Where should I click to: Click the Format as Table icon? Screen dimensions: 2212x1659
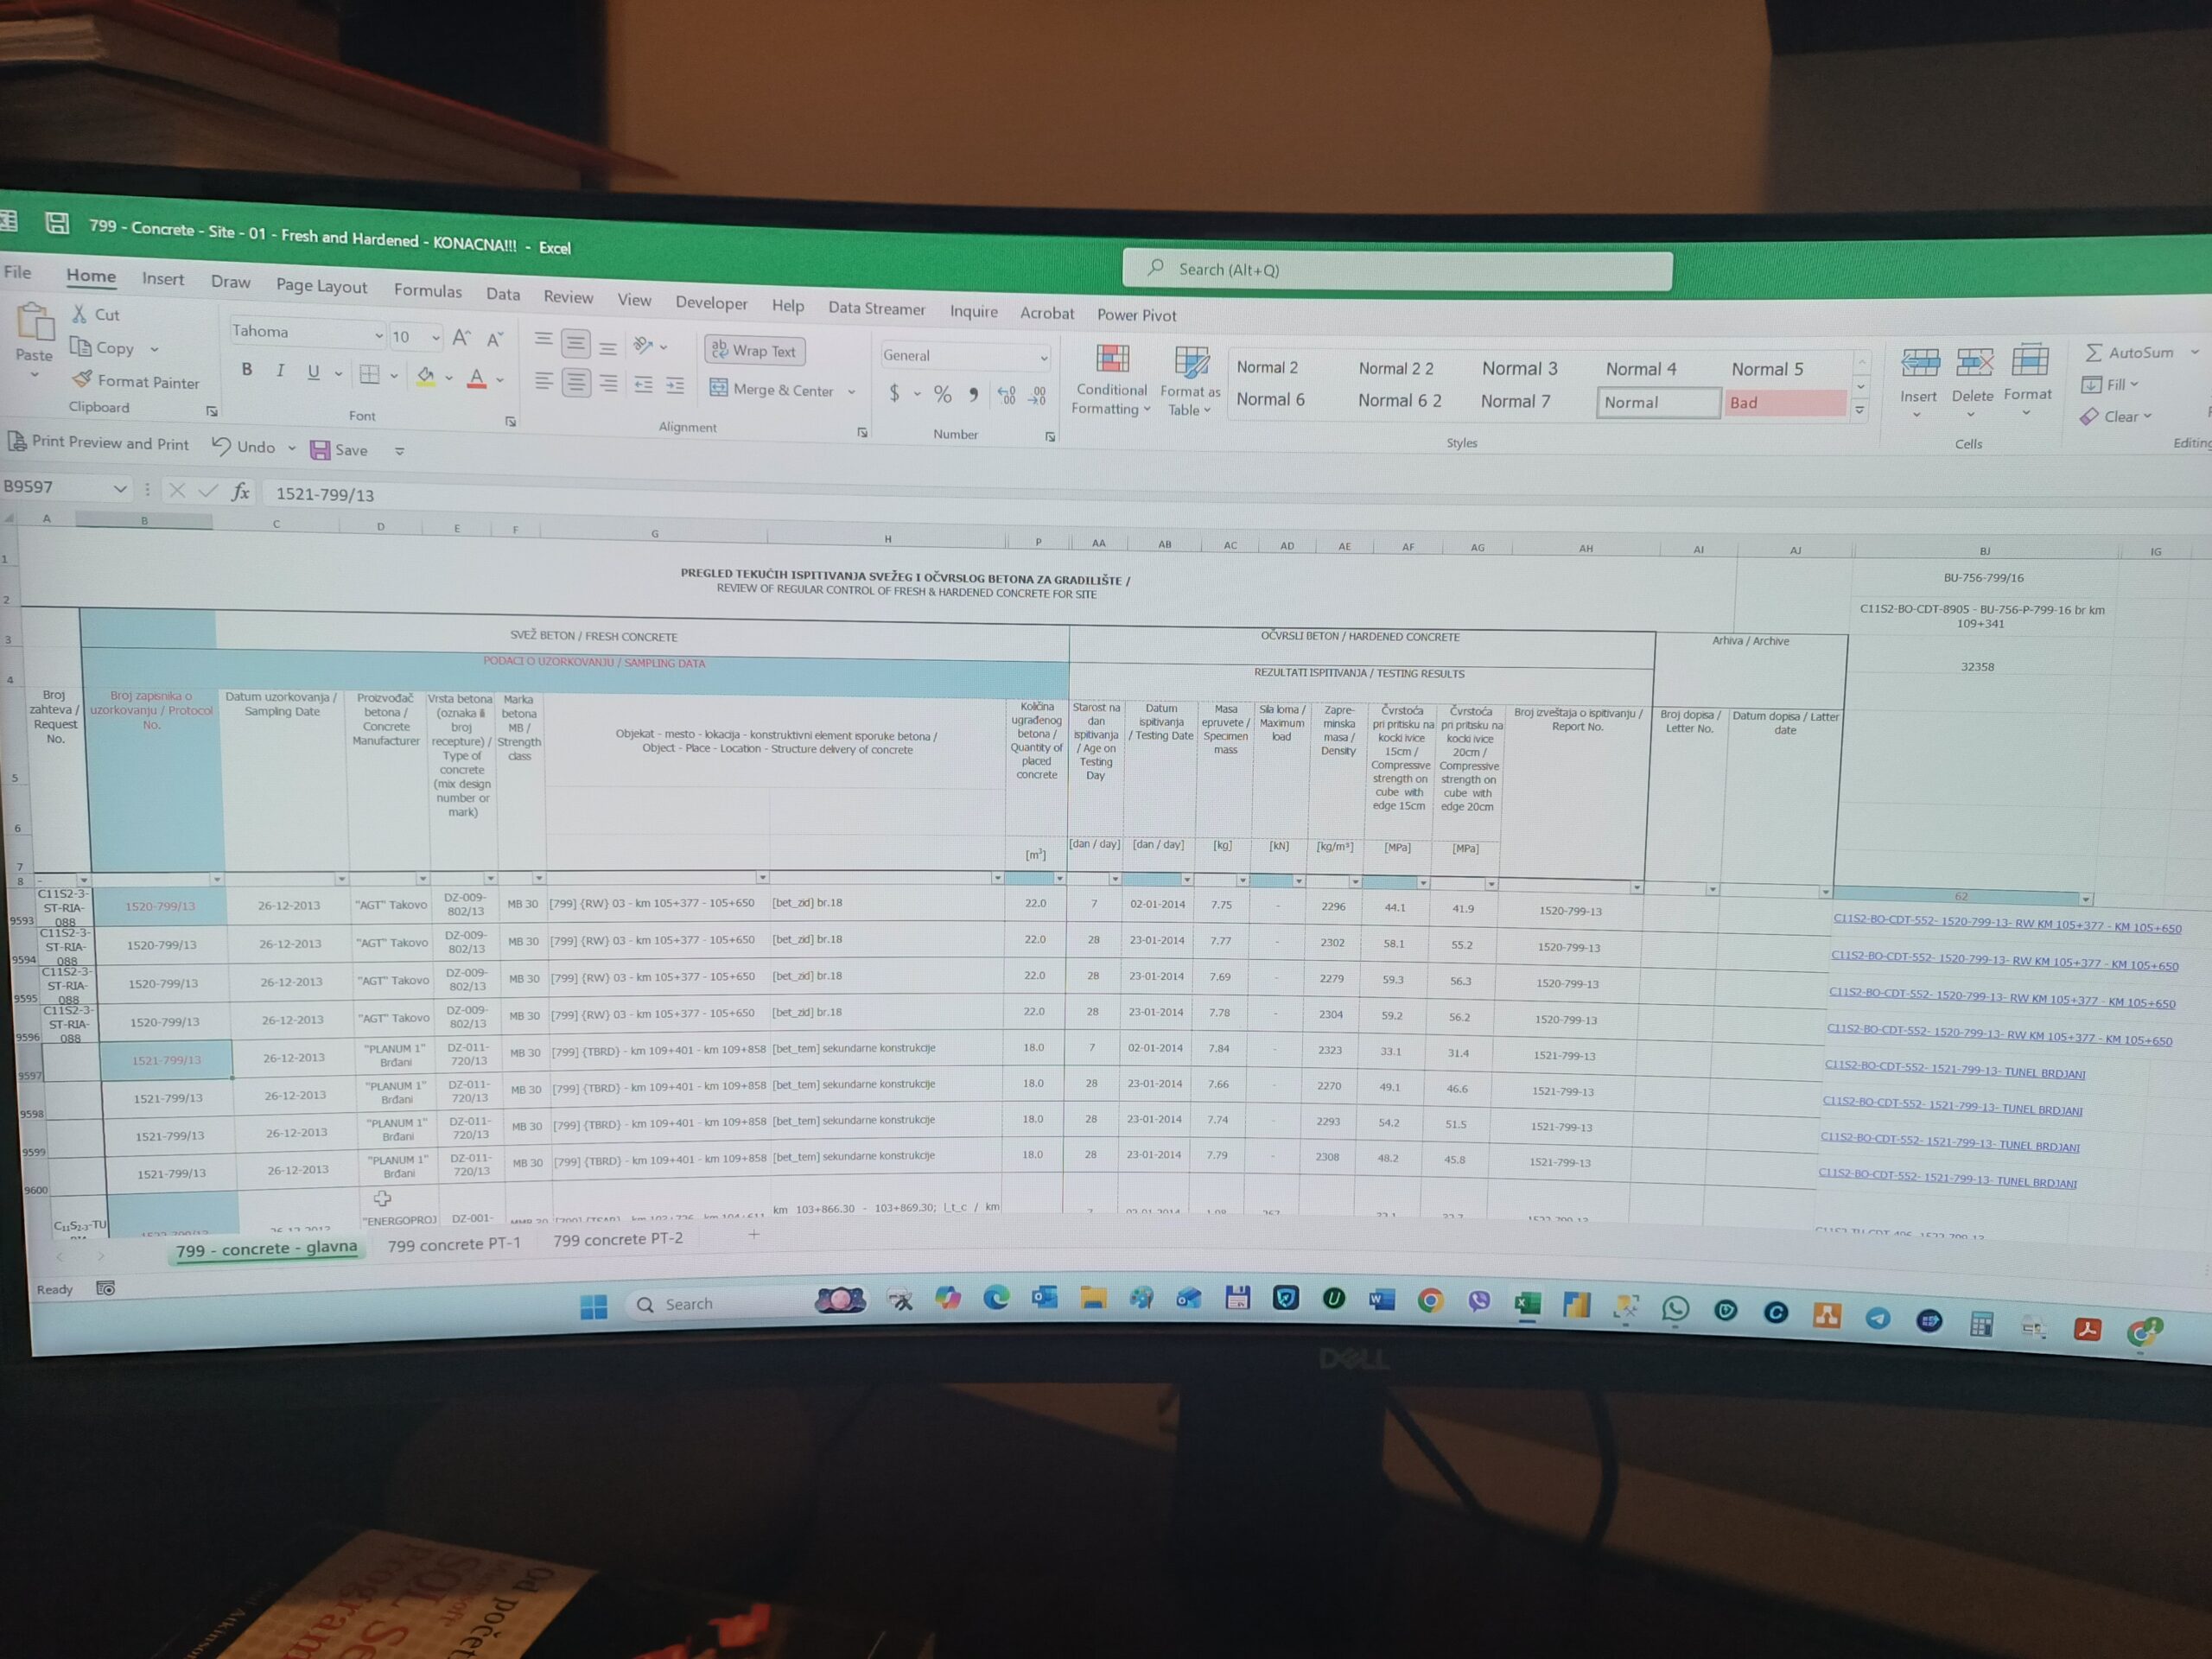(1191, 362)
